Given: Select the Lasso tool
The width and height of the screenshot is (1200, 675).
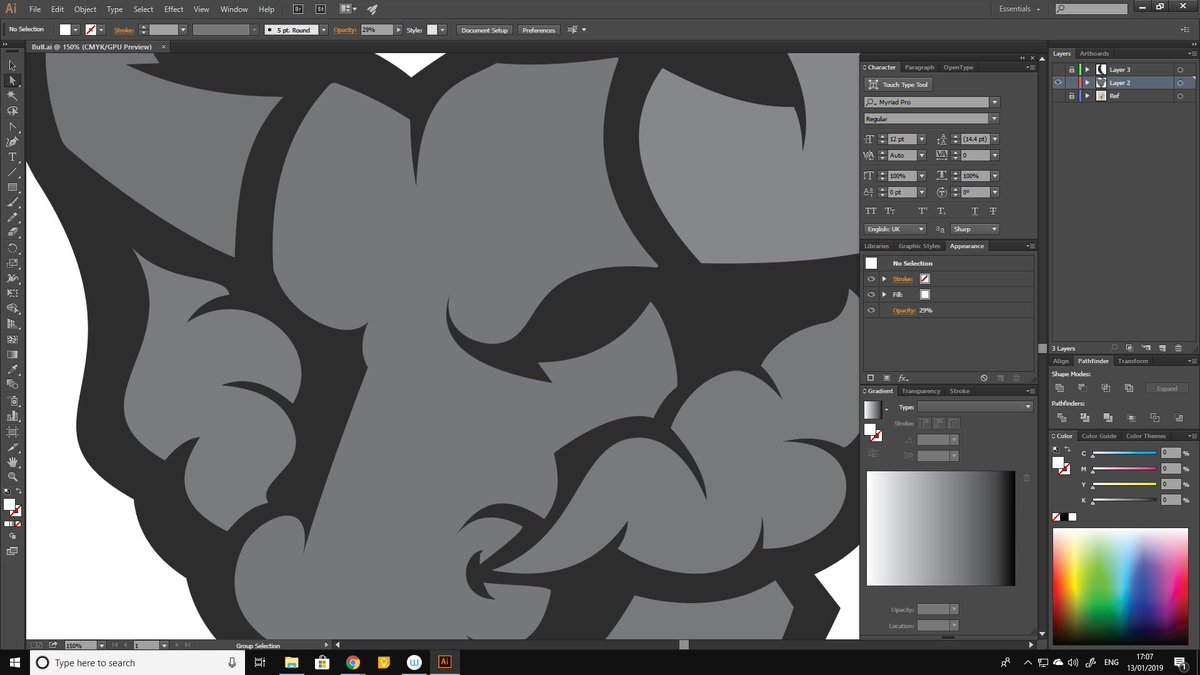Looking at the screenshot, I should tap(13, 111).
